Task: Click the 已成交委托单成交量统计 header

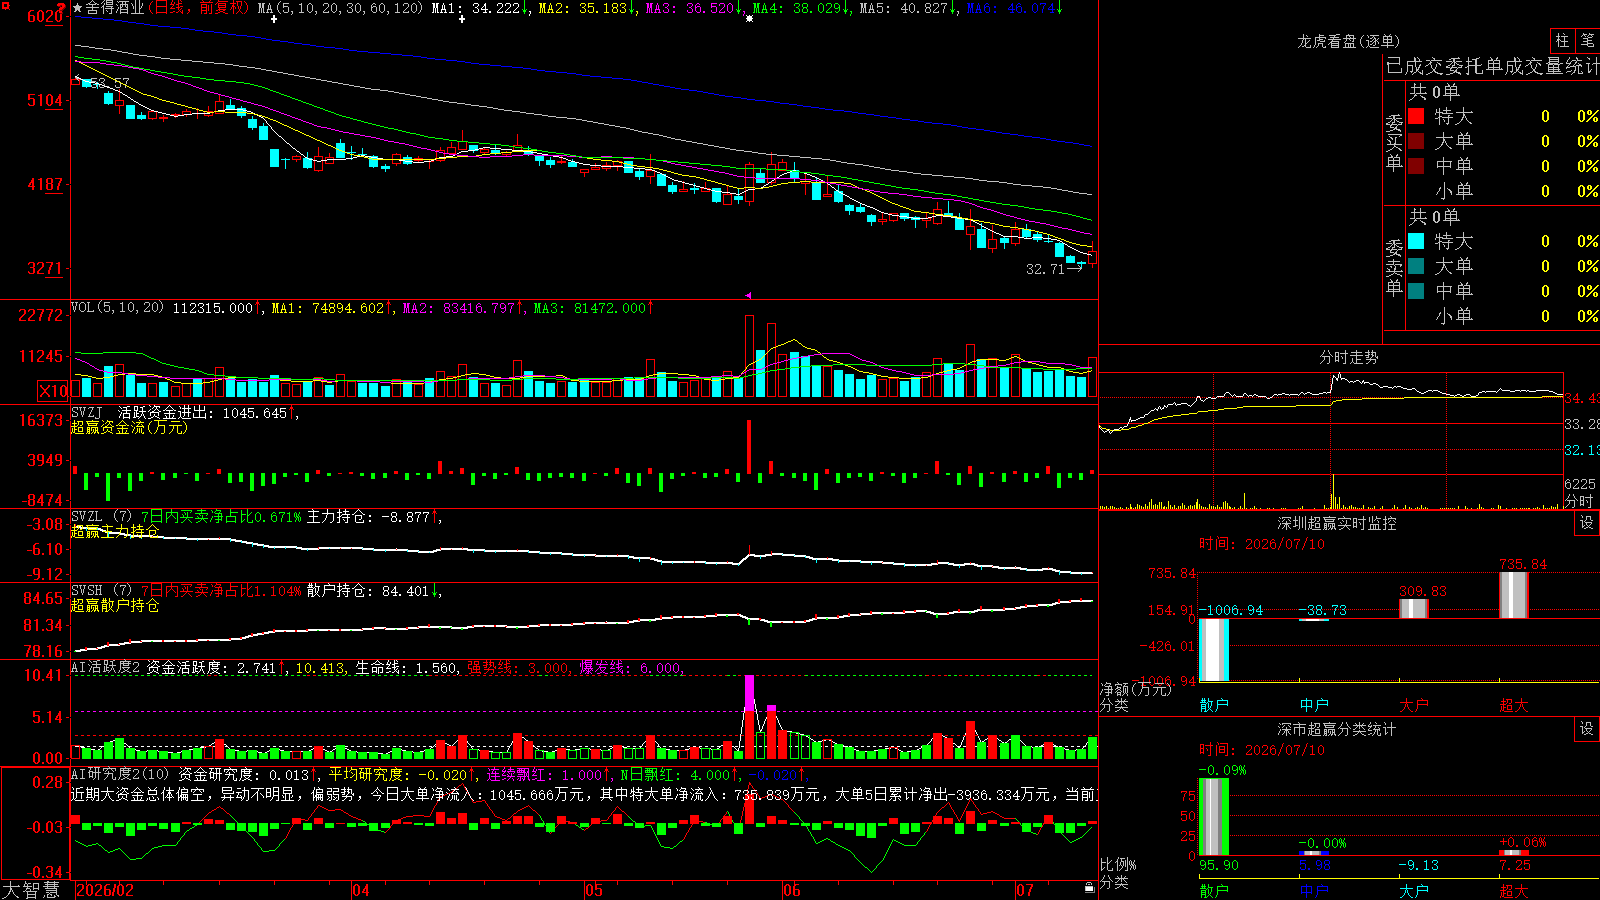Action: click(x=1492, y=67)
